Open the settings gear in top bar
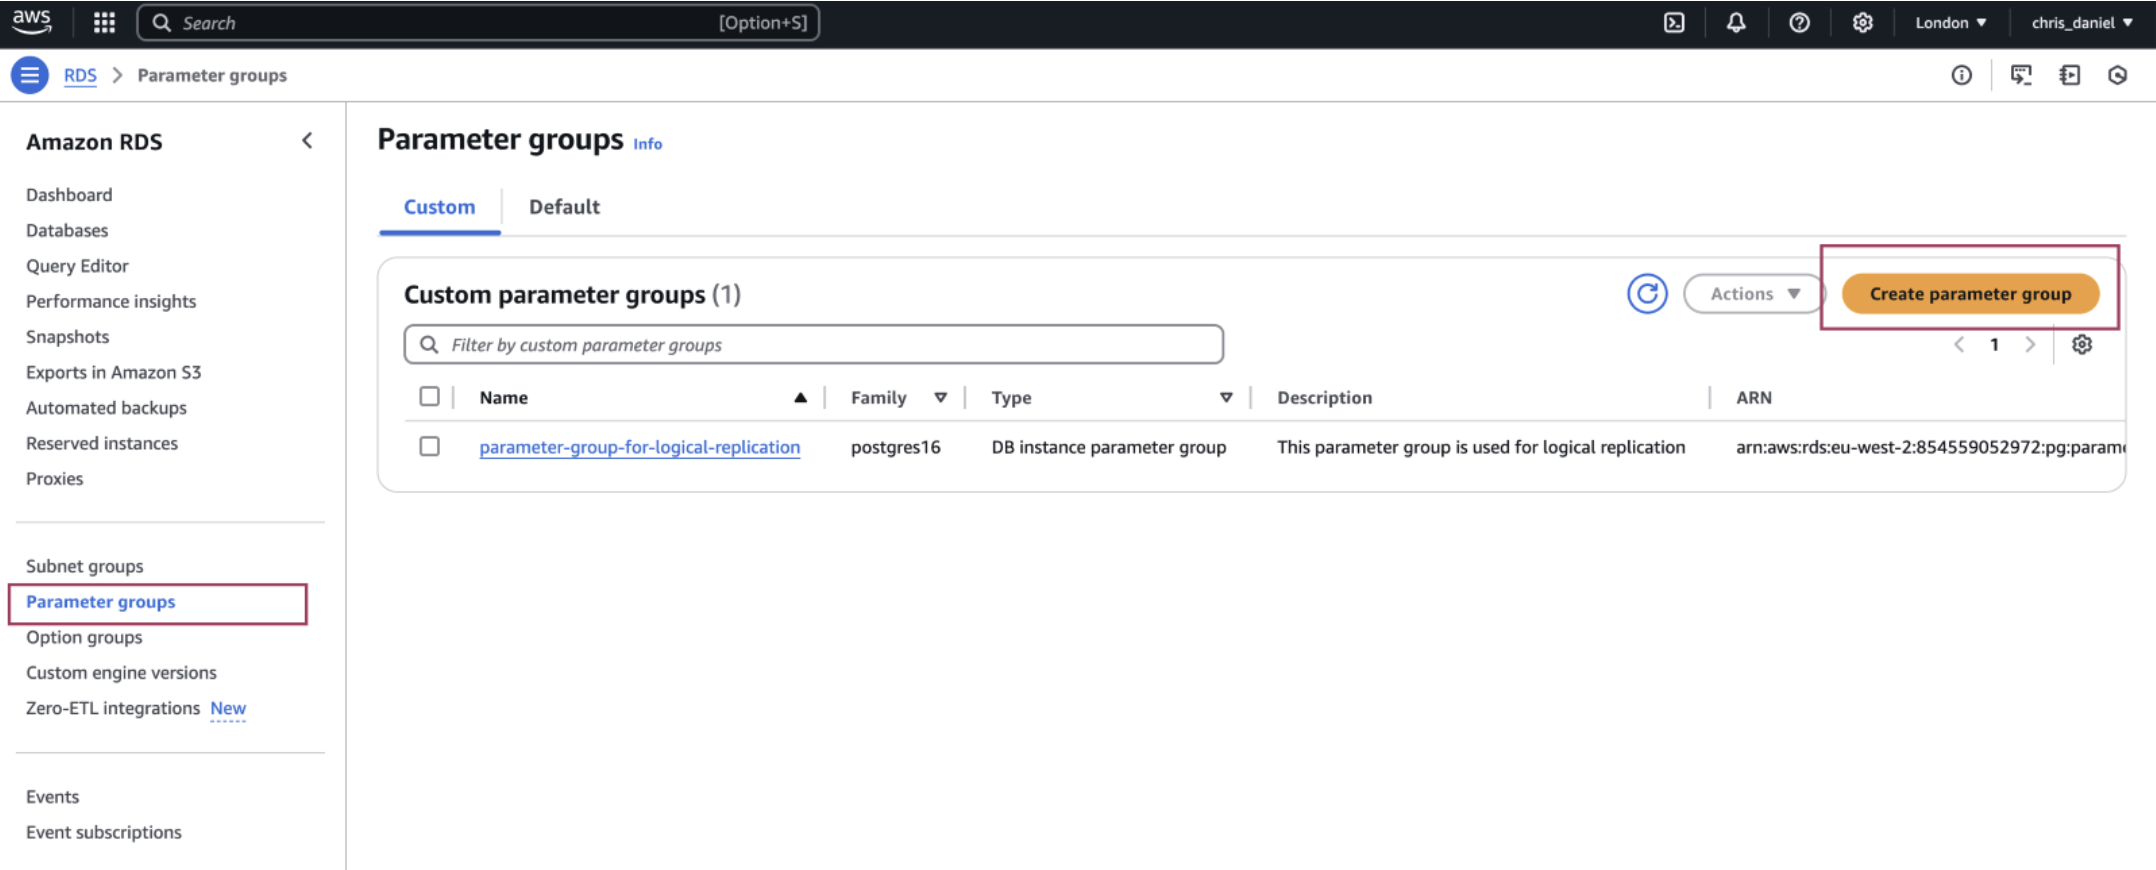Viewport: 2156px width, 870px height. click(1862, 23)
